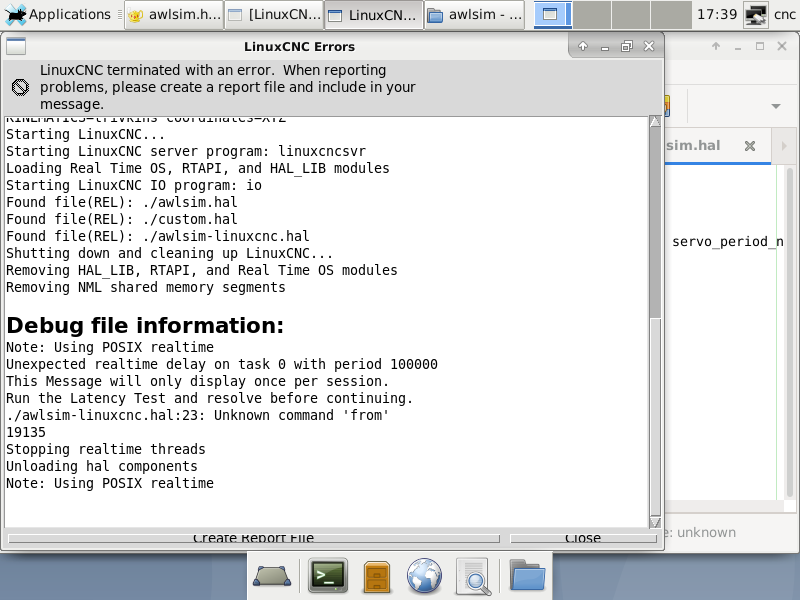Screen dimensions: 800x600
Task: Click the Show Desktop icon in dock
Action: point(272,576)
